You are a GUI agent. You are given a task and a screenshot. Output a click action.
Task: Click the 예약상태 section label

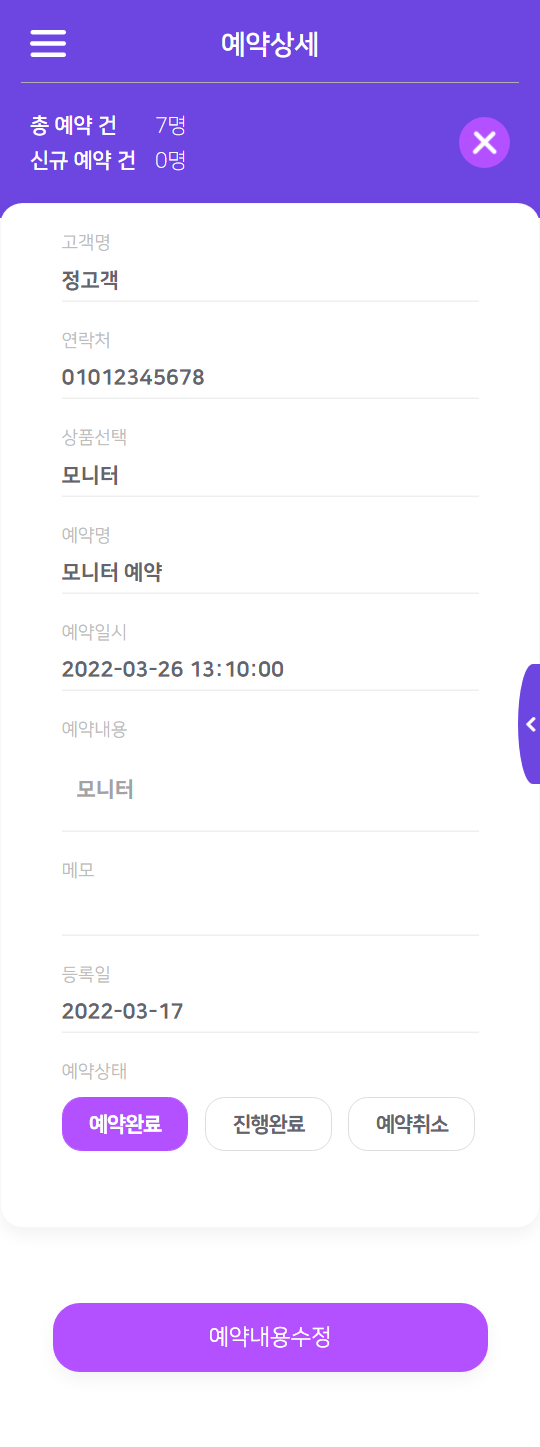(x=94, y=1071)
